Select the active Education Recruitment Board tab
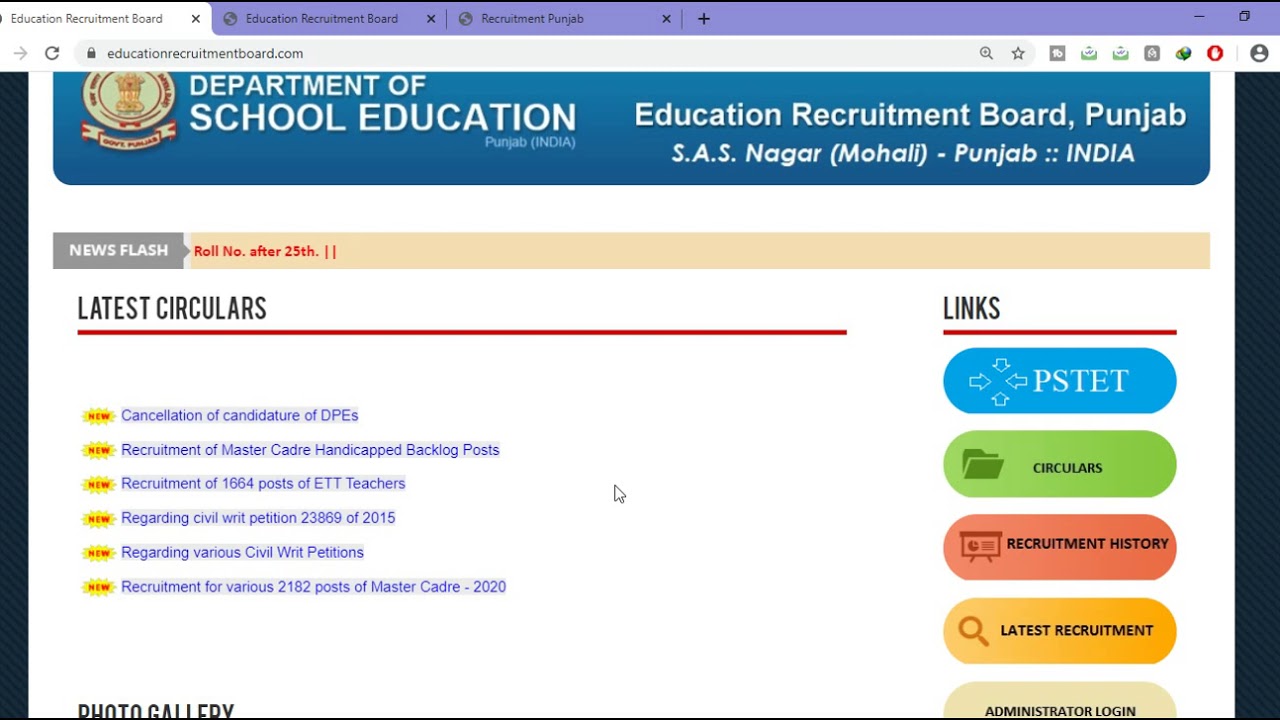The image size is (1280, 720). click(x=100, y=18)
